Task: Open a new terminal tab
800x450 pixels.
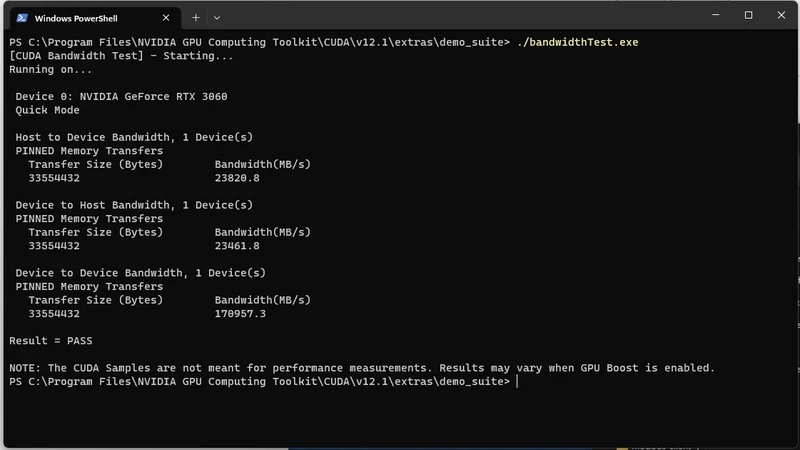Action: click(x=195, y=18)
